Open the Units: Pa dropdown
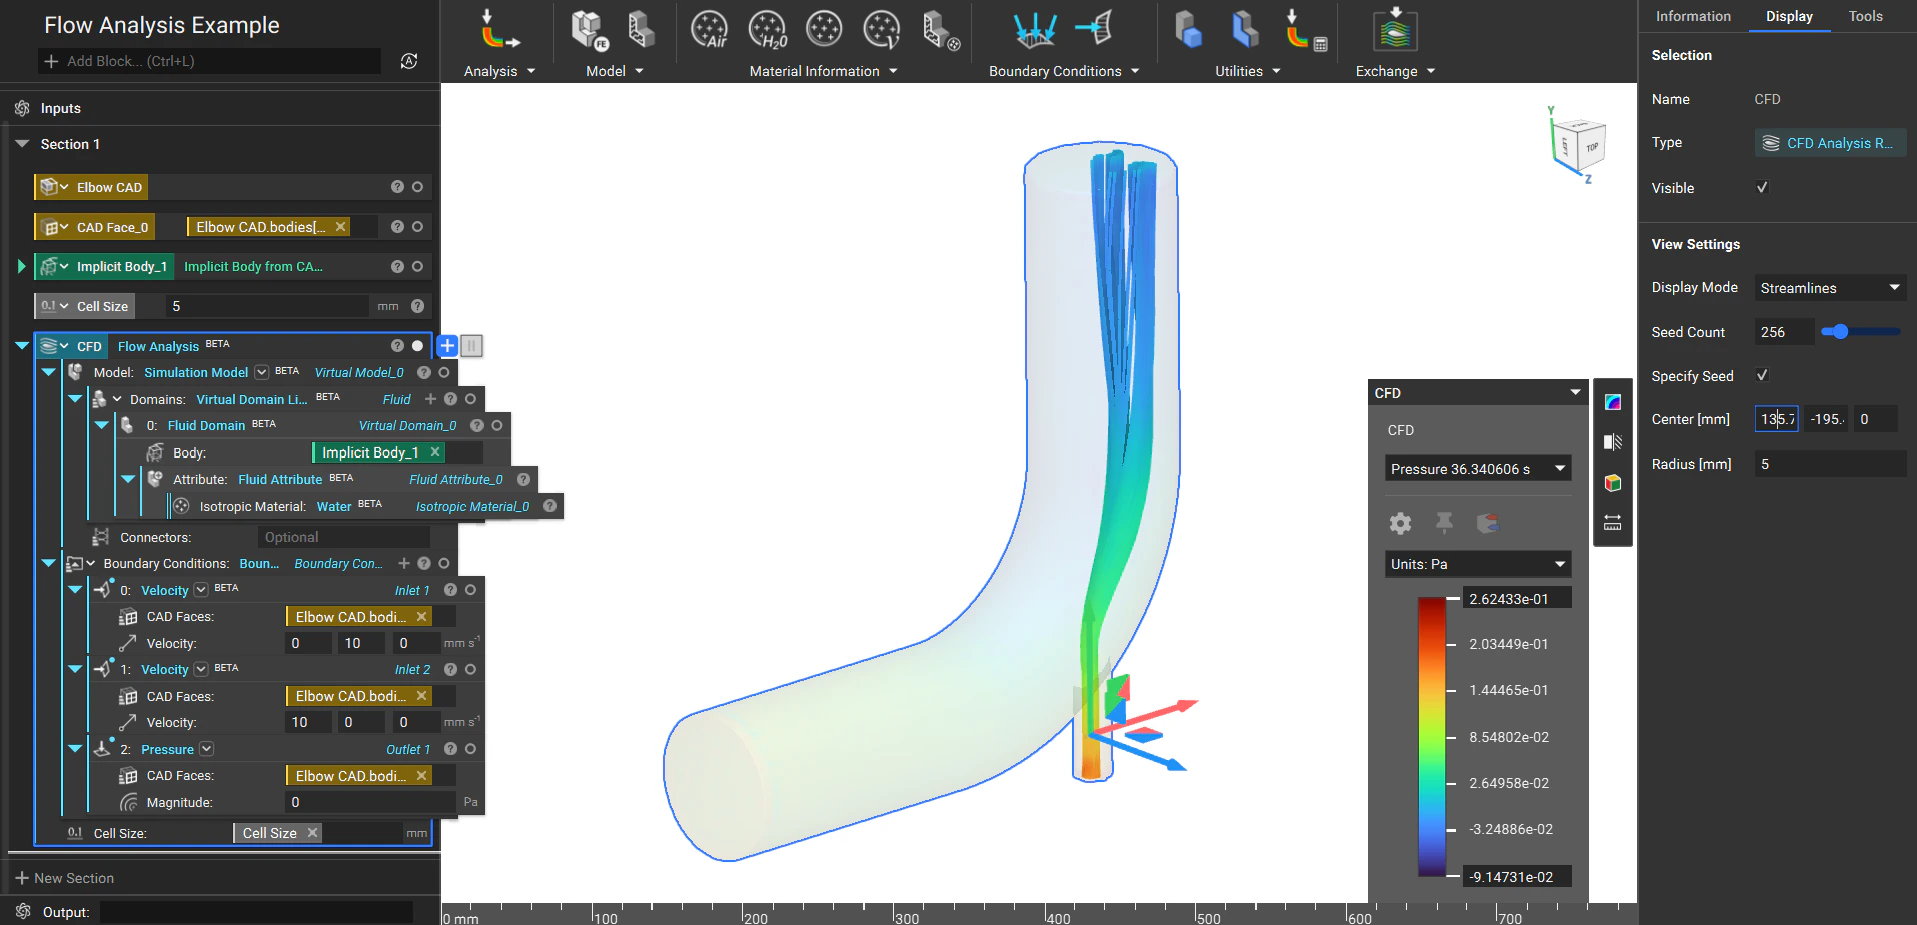The image size is (1917, 925). tap(1478, 564)
